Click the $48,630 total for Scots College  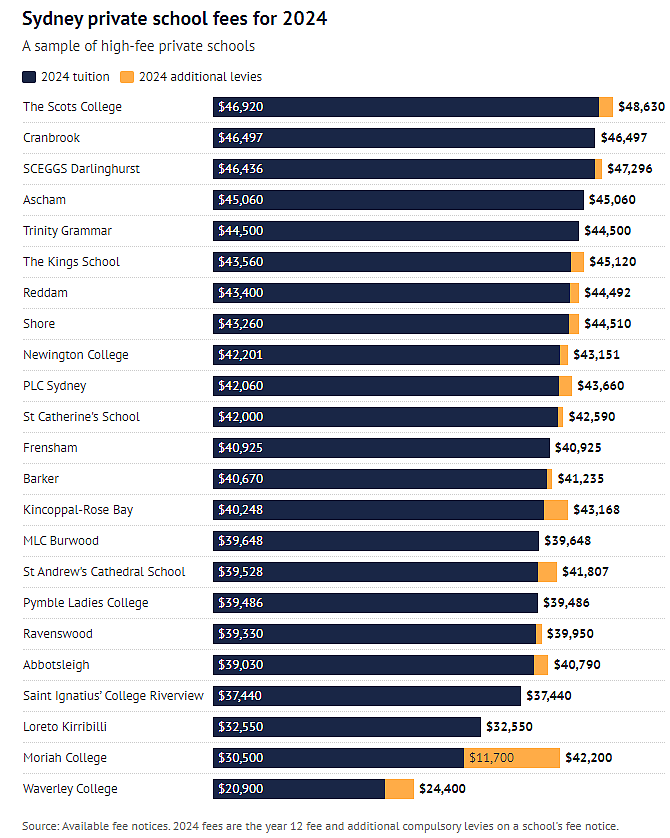click(641, 107)
